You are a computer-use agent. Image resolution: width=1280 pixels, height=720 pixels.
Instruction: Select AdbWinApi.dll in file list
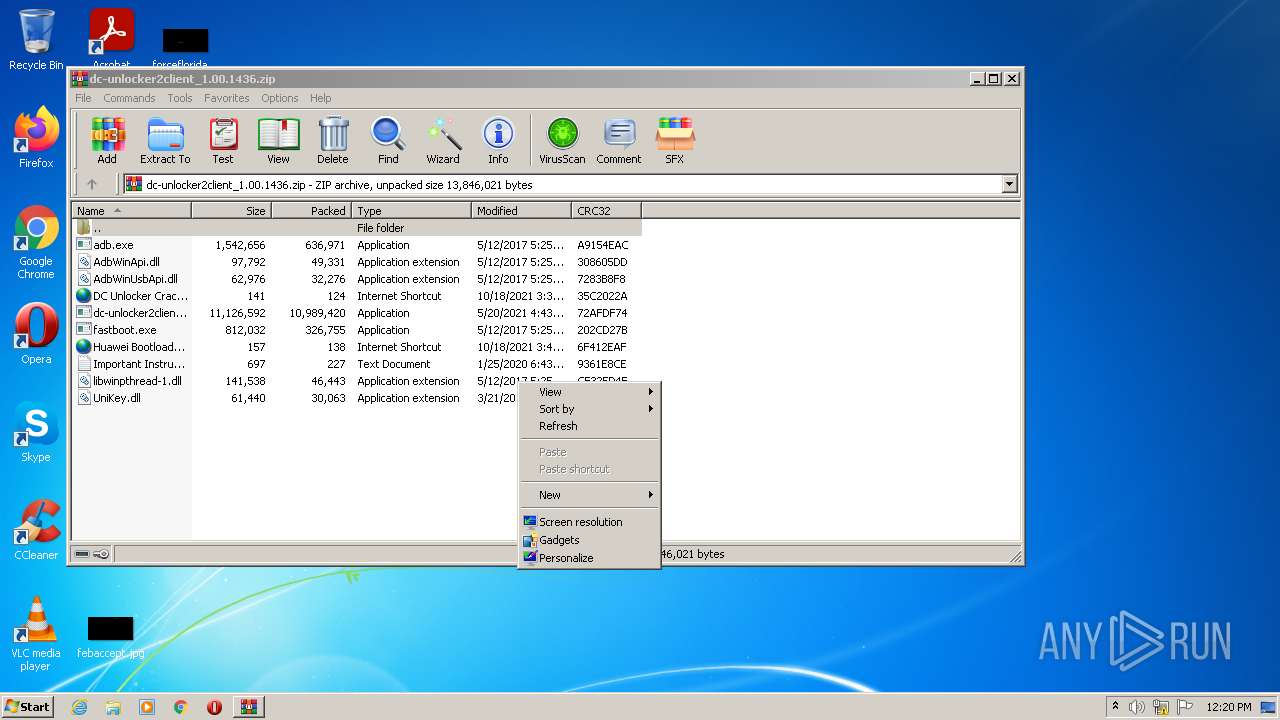click(x=357, y=262)
